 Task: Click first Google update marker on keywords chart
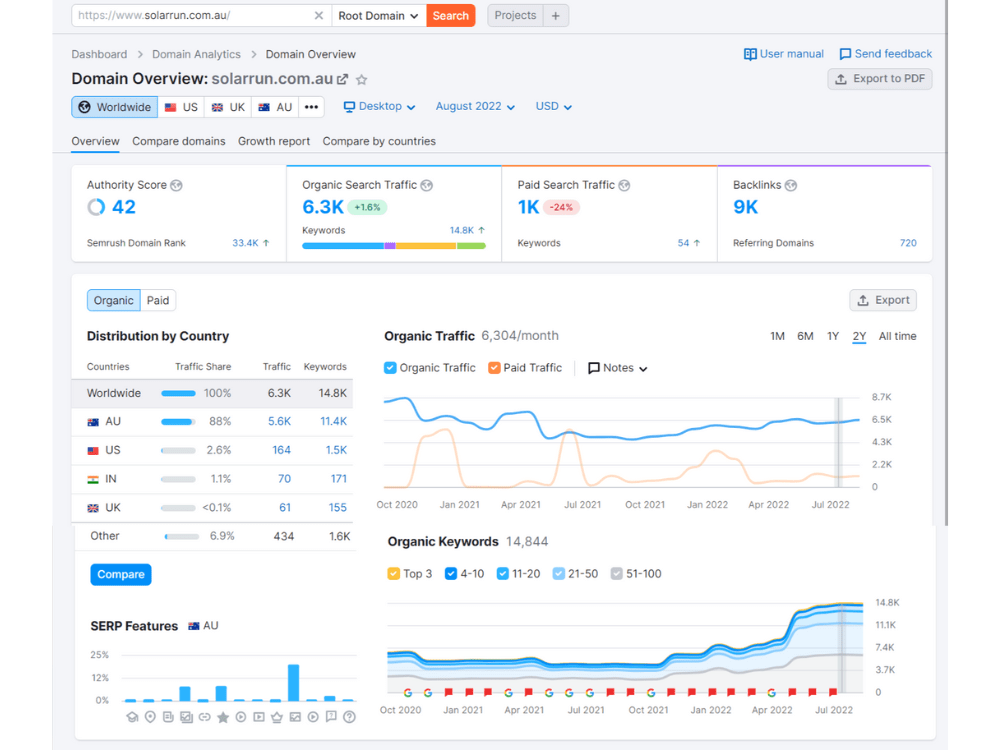(x=408, y=693)
